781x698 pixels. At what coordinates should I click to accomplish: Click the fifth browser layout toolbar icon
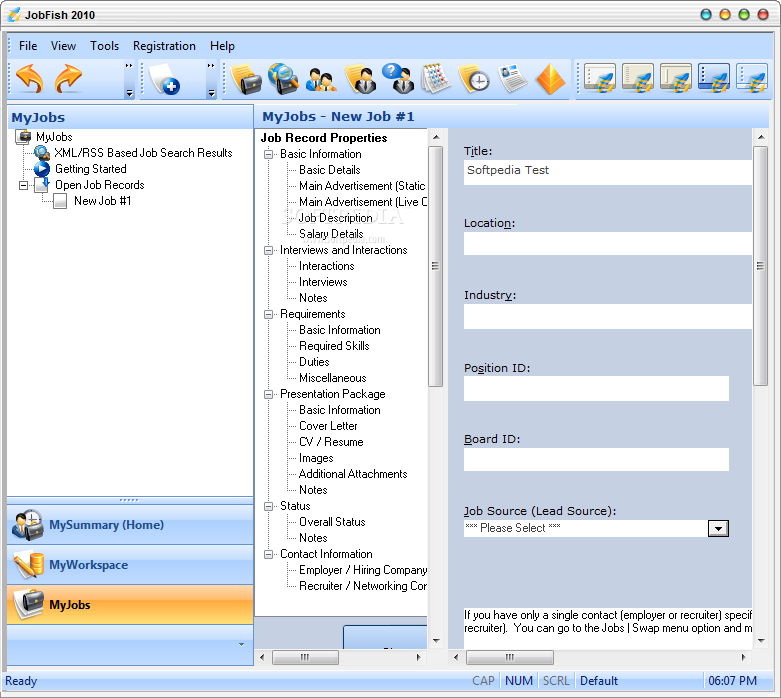coord(752,79)
